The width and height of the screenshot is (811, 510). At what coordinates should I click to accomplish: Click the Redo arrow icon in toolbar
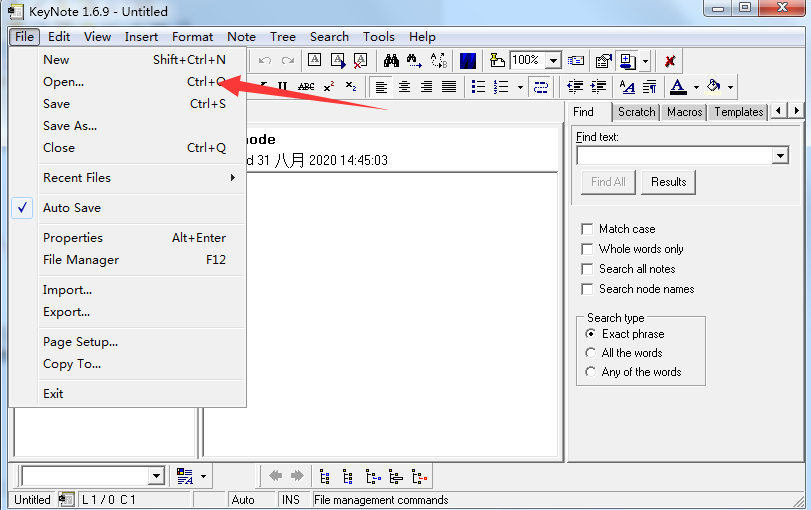[288, 61]
